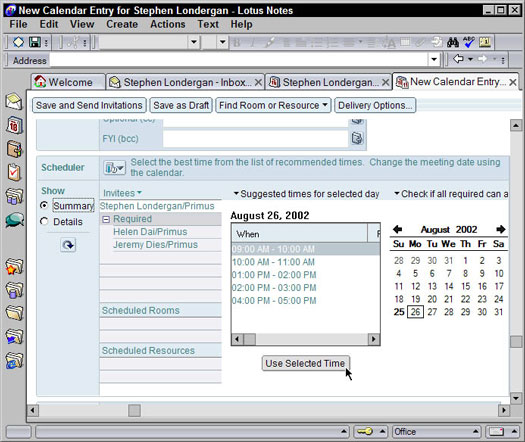The height and width of the screenshot is (442, 525).
Task: Select August 27 in the calendar
Action: [x=432, y=312]
